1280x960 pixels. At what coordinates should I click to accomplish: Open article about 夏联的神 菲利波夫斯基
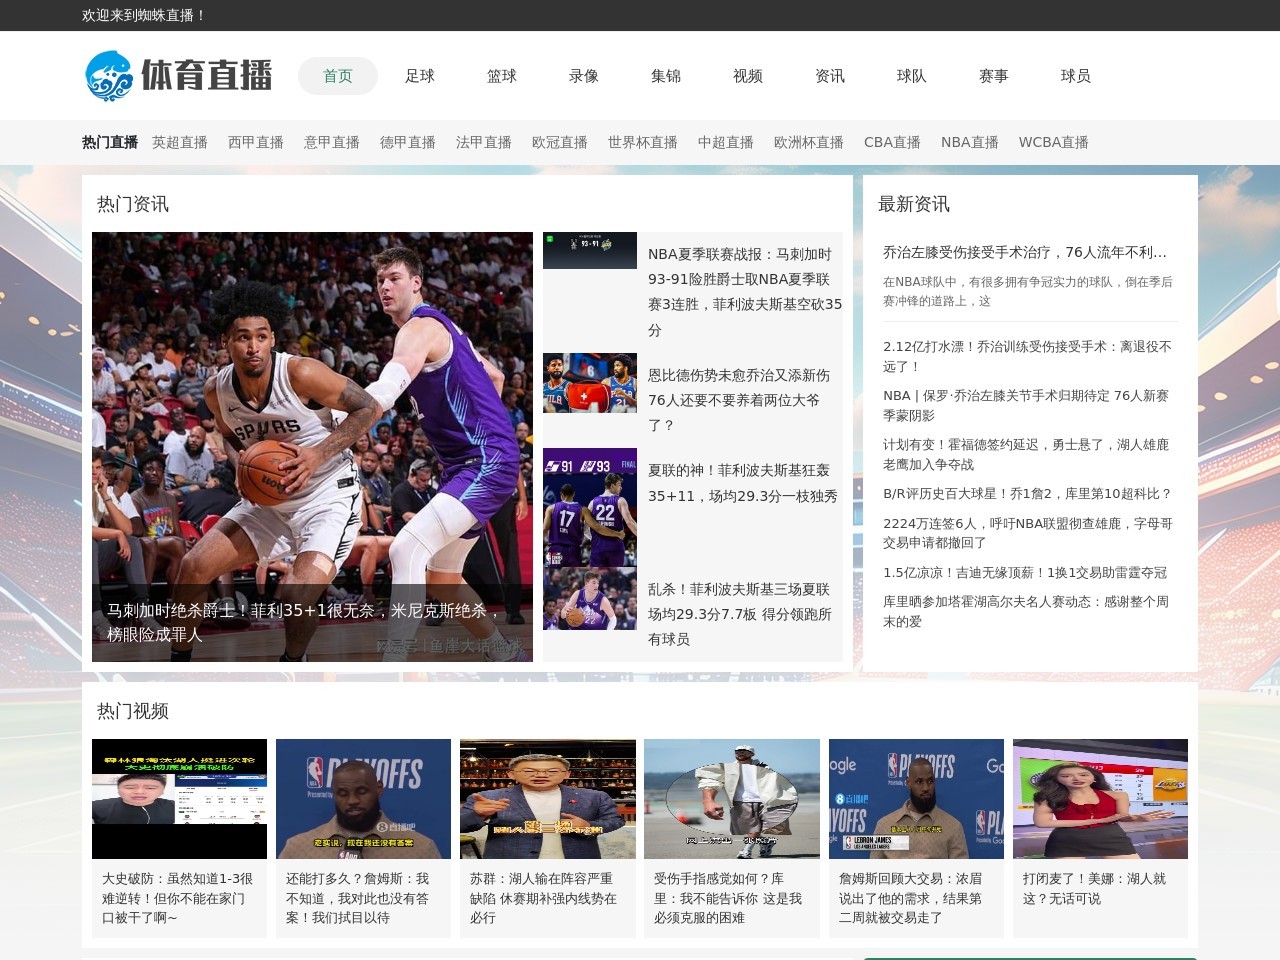pyautogui.click(x=742, y=483)
